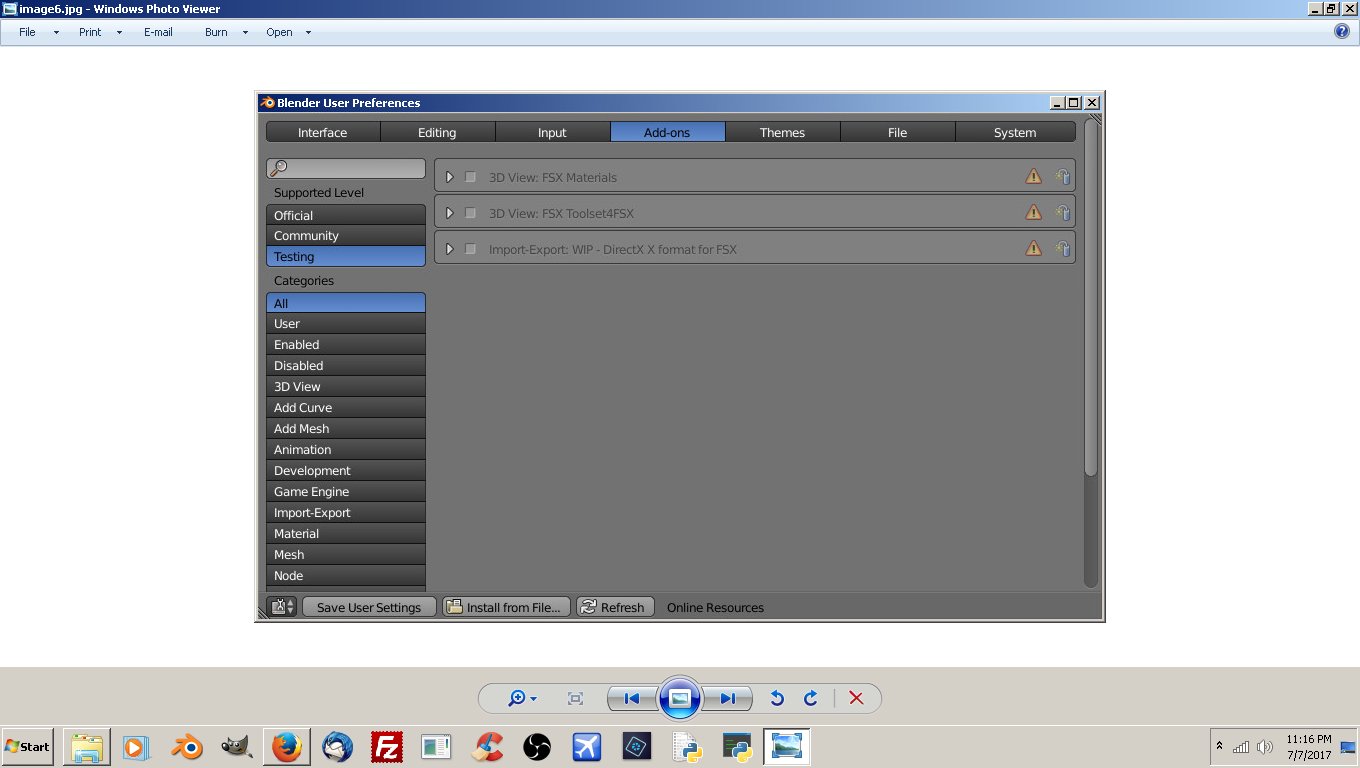
Task: Expand the DirectX X format add-on details
Action: pyautogui.click(x=449, y=249)
